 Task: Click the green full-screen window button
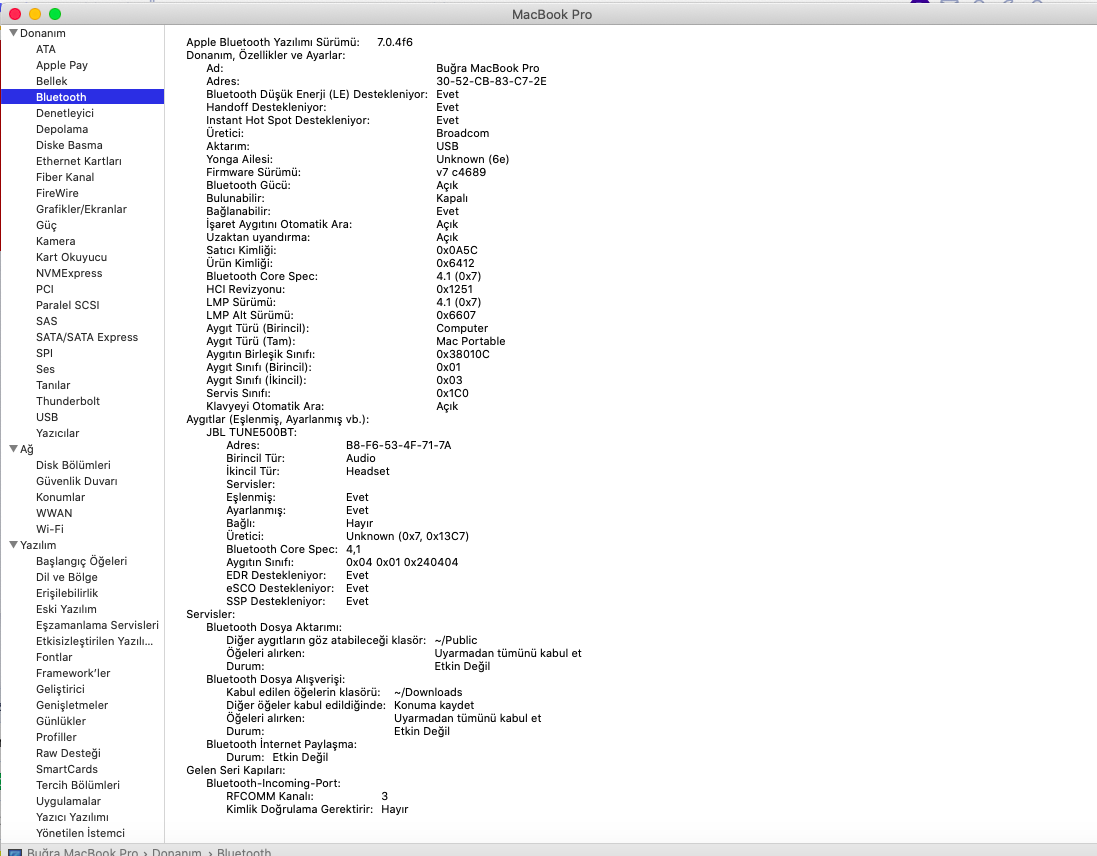pos(55,14)
